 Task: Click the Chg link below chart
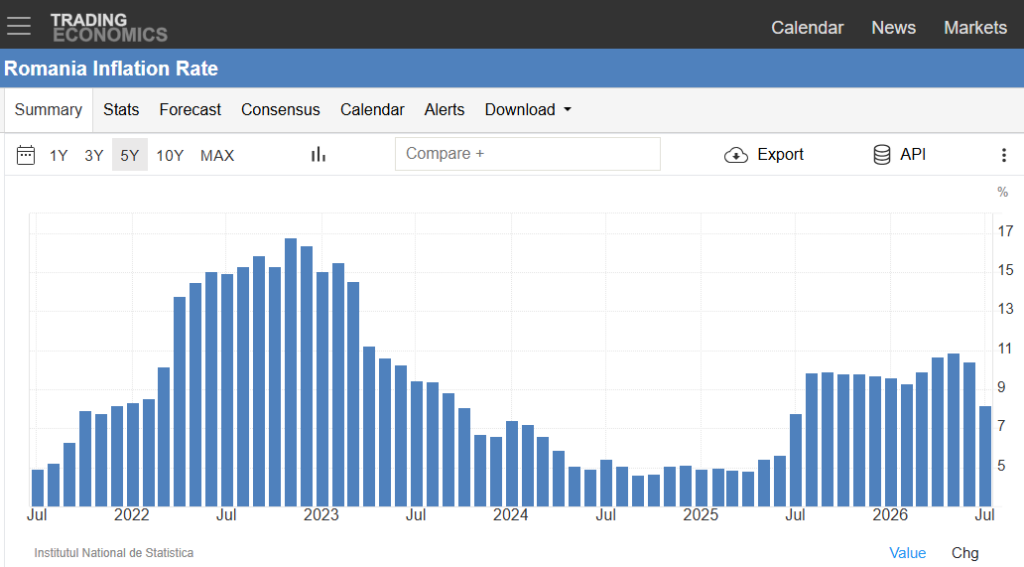965,553
